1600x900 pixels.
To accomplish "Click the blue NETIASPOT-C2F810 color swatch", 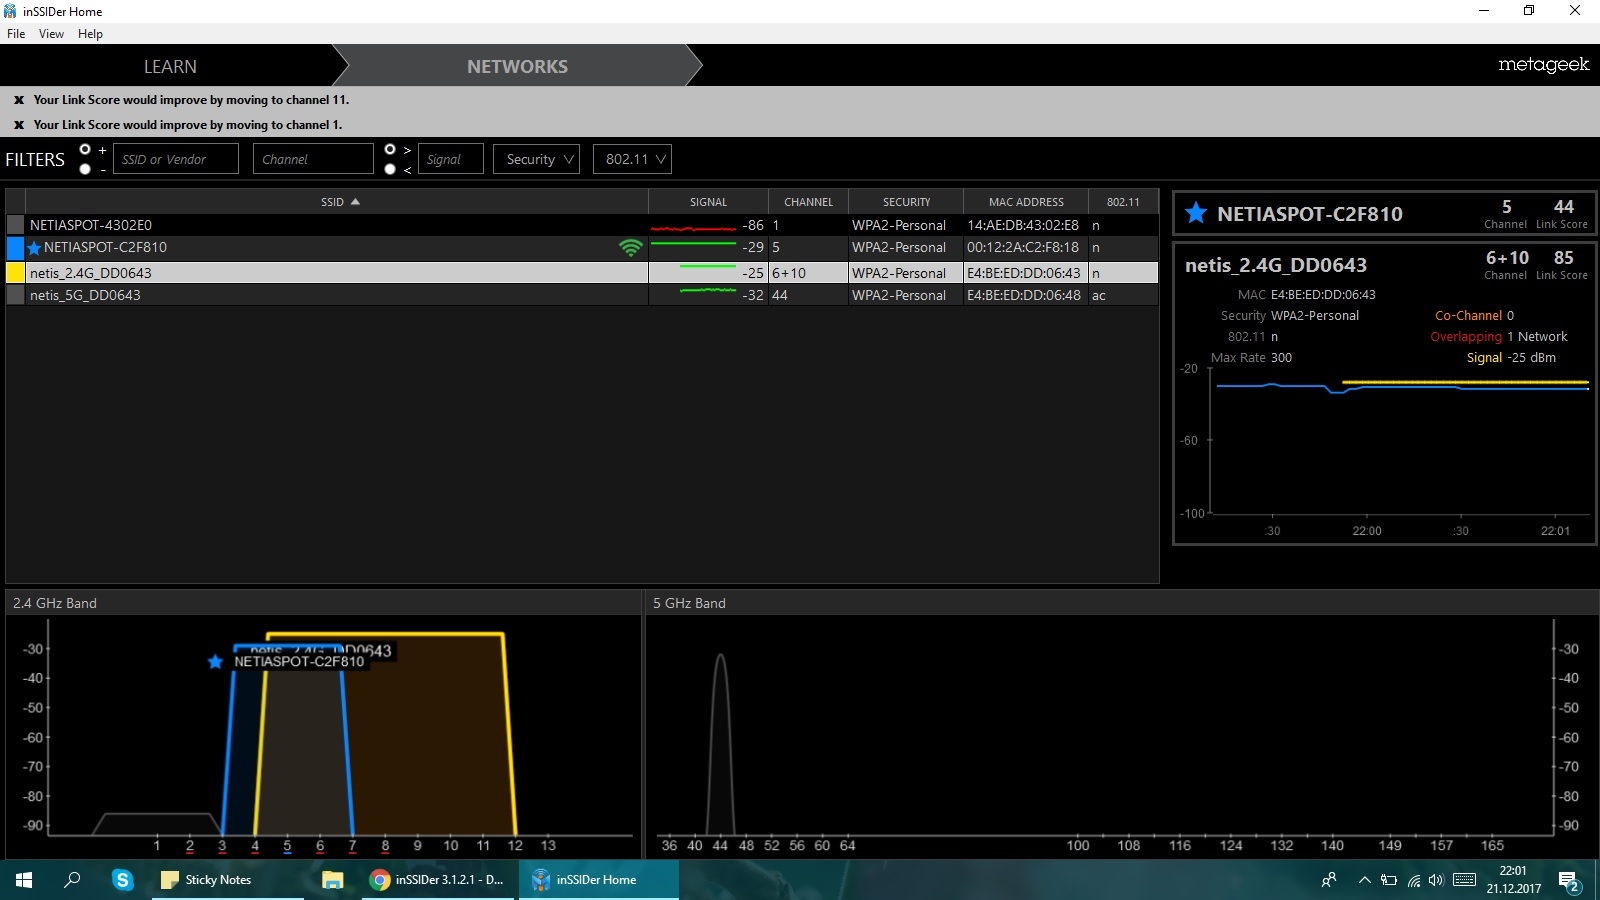I will [15, 247].
